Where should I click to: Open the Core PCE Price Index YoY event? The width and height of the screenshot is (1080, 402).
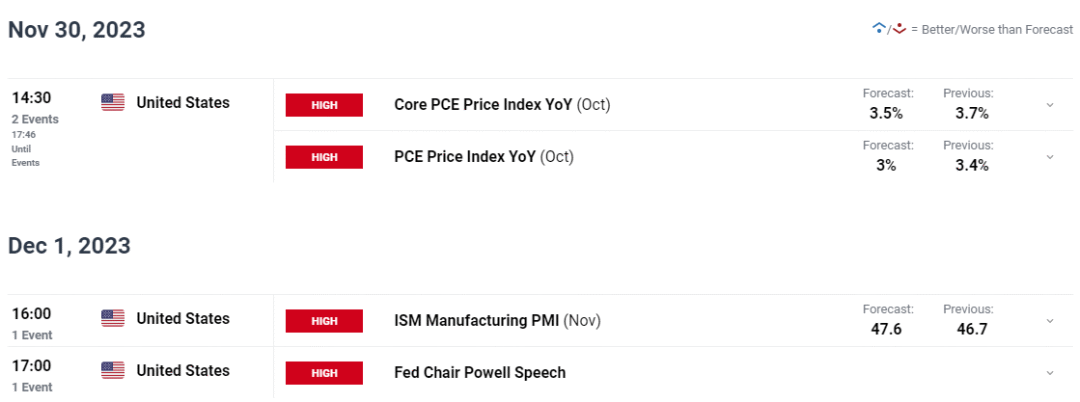483,104
